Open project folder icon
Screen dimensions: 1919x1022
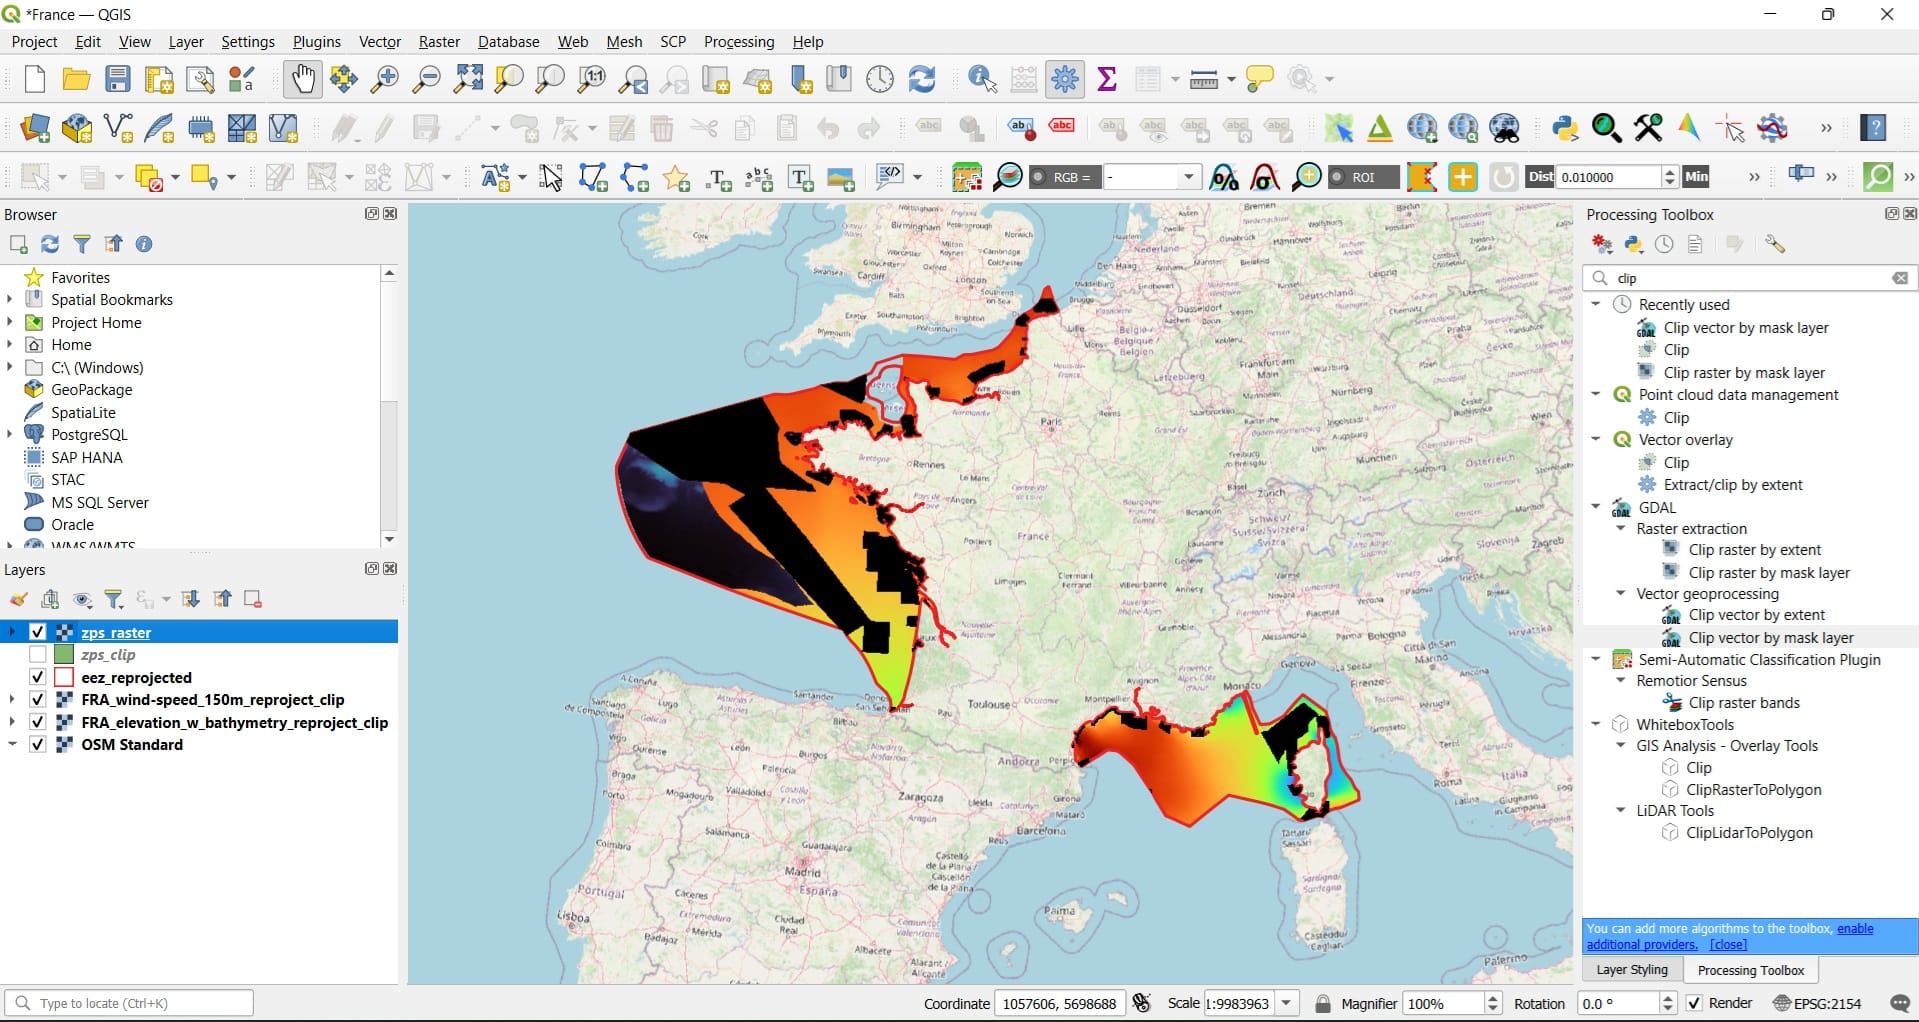coord(76,79)
